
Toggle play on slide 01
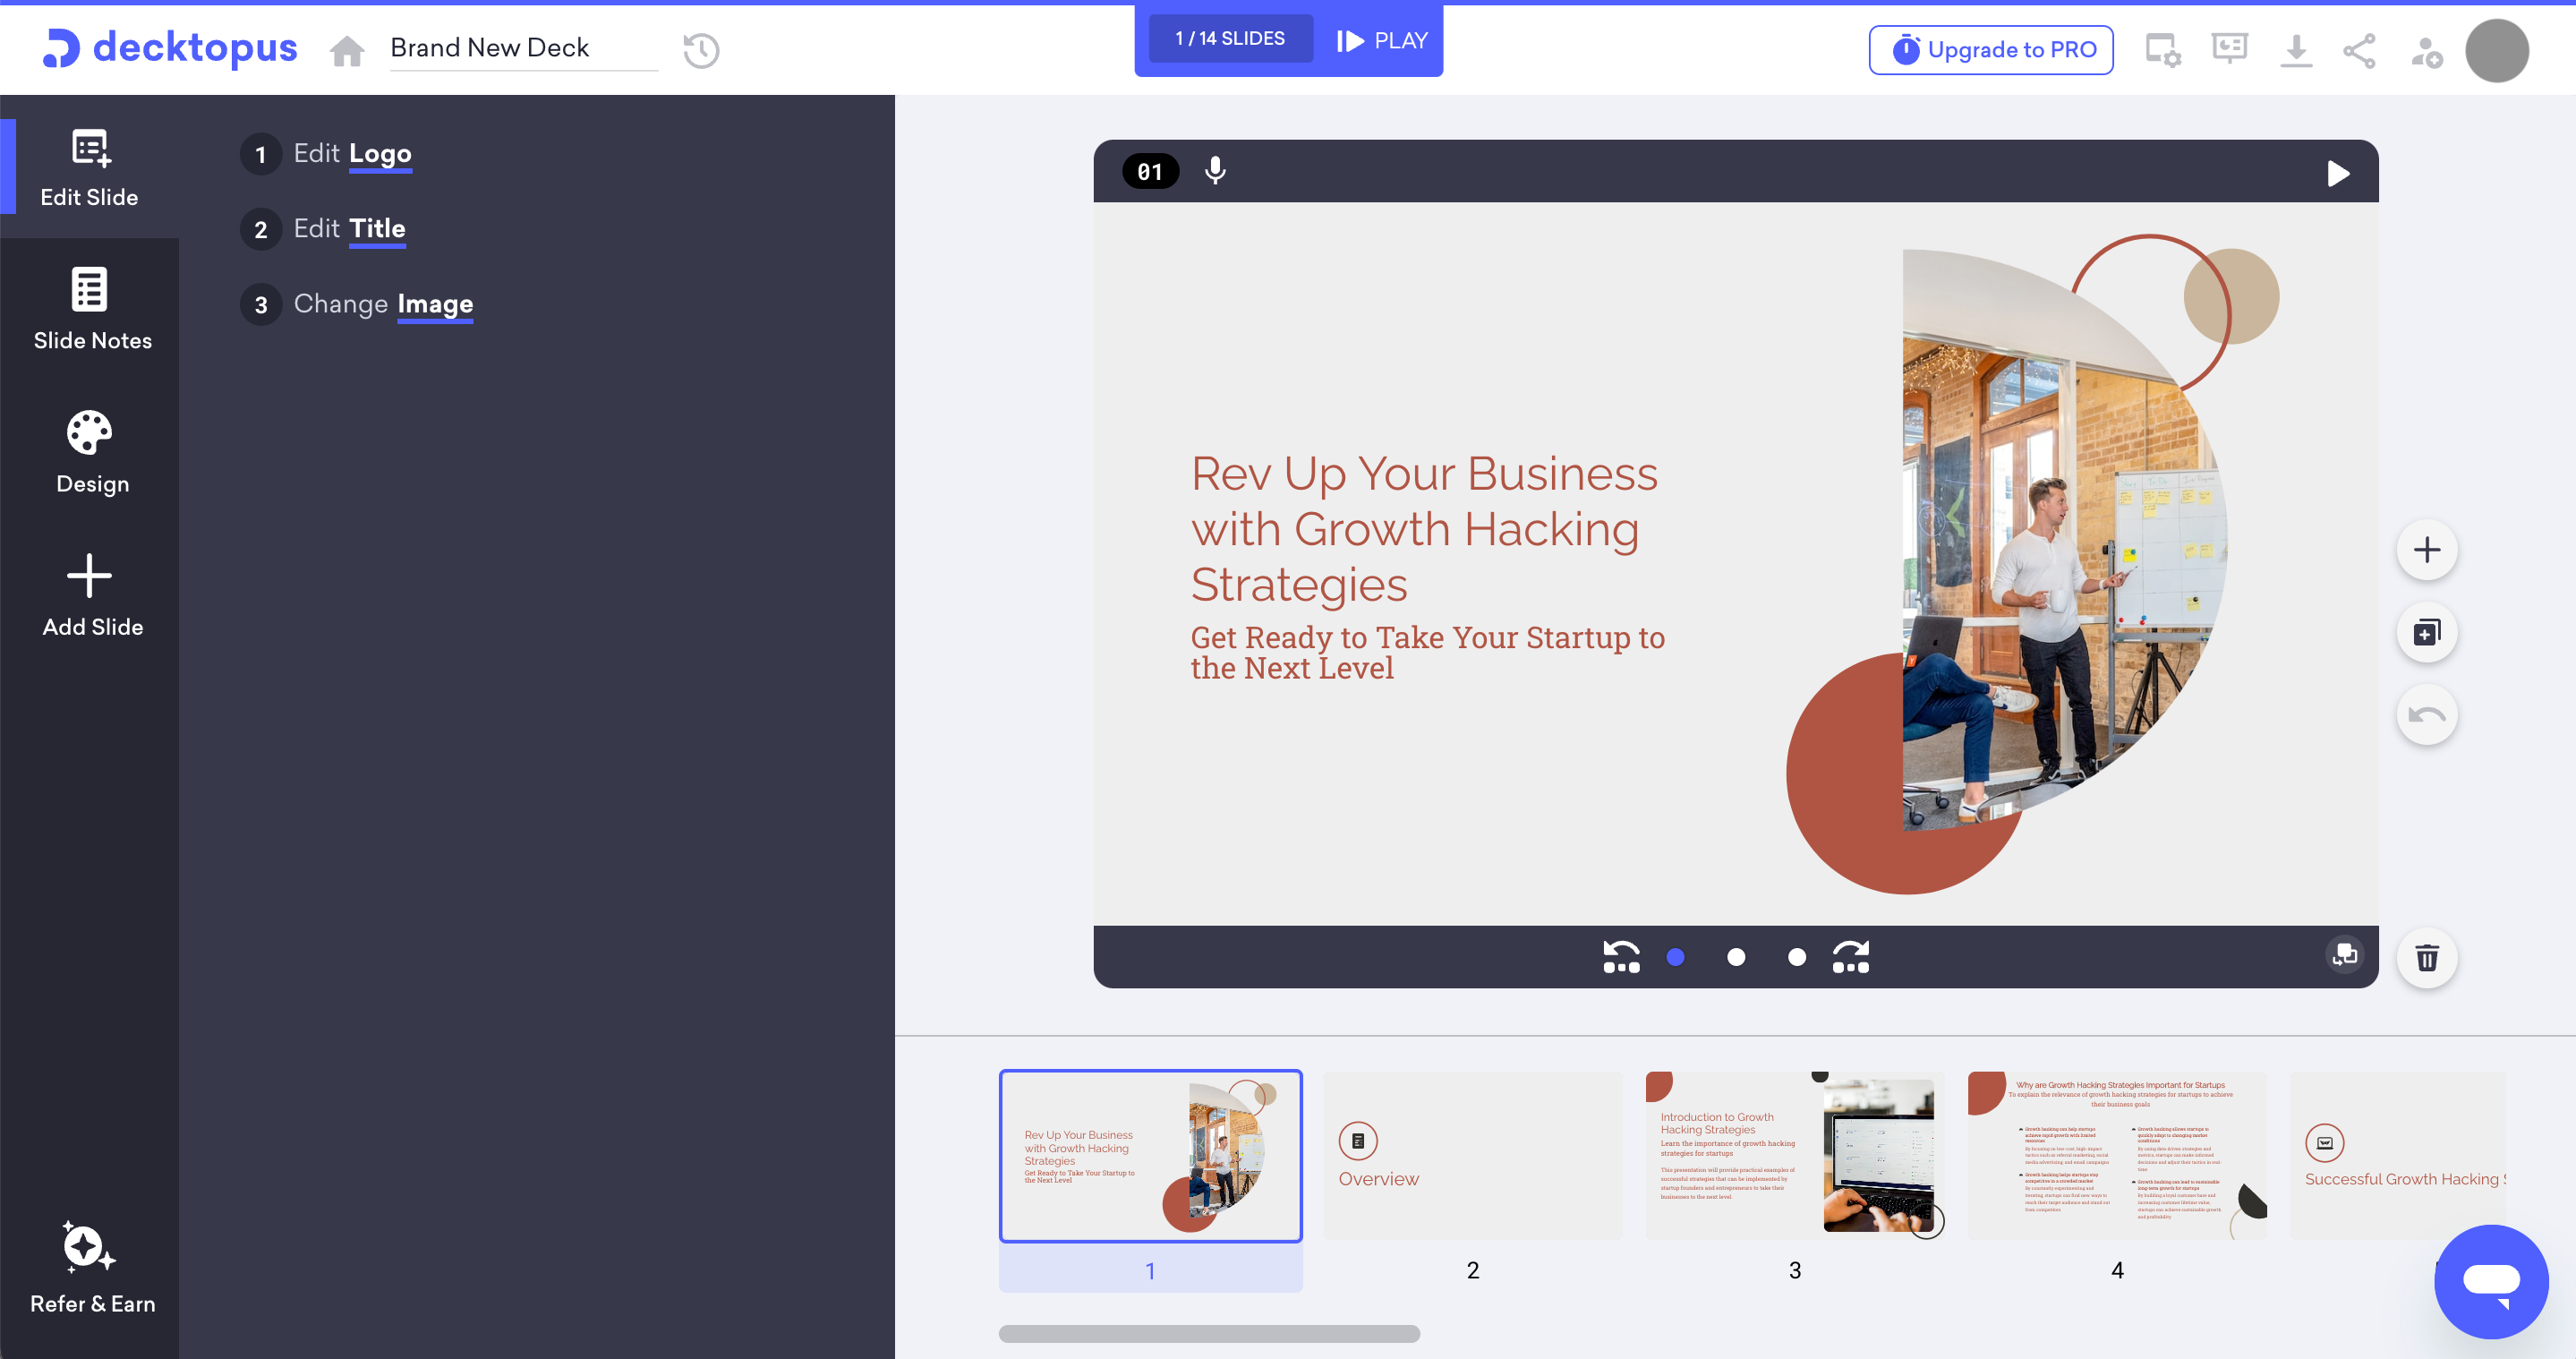pos(2339,170)
